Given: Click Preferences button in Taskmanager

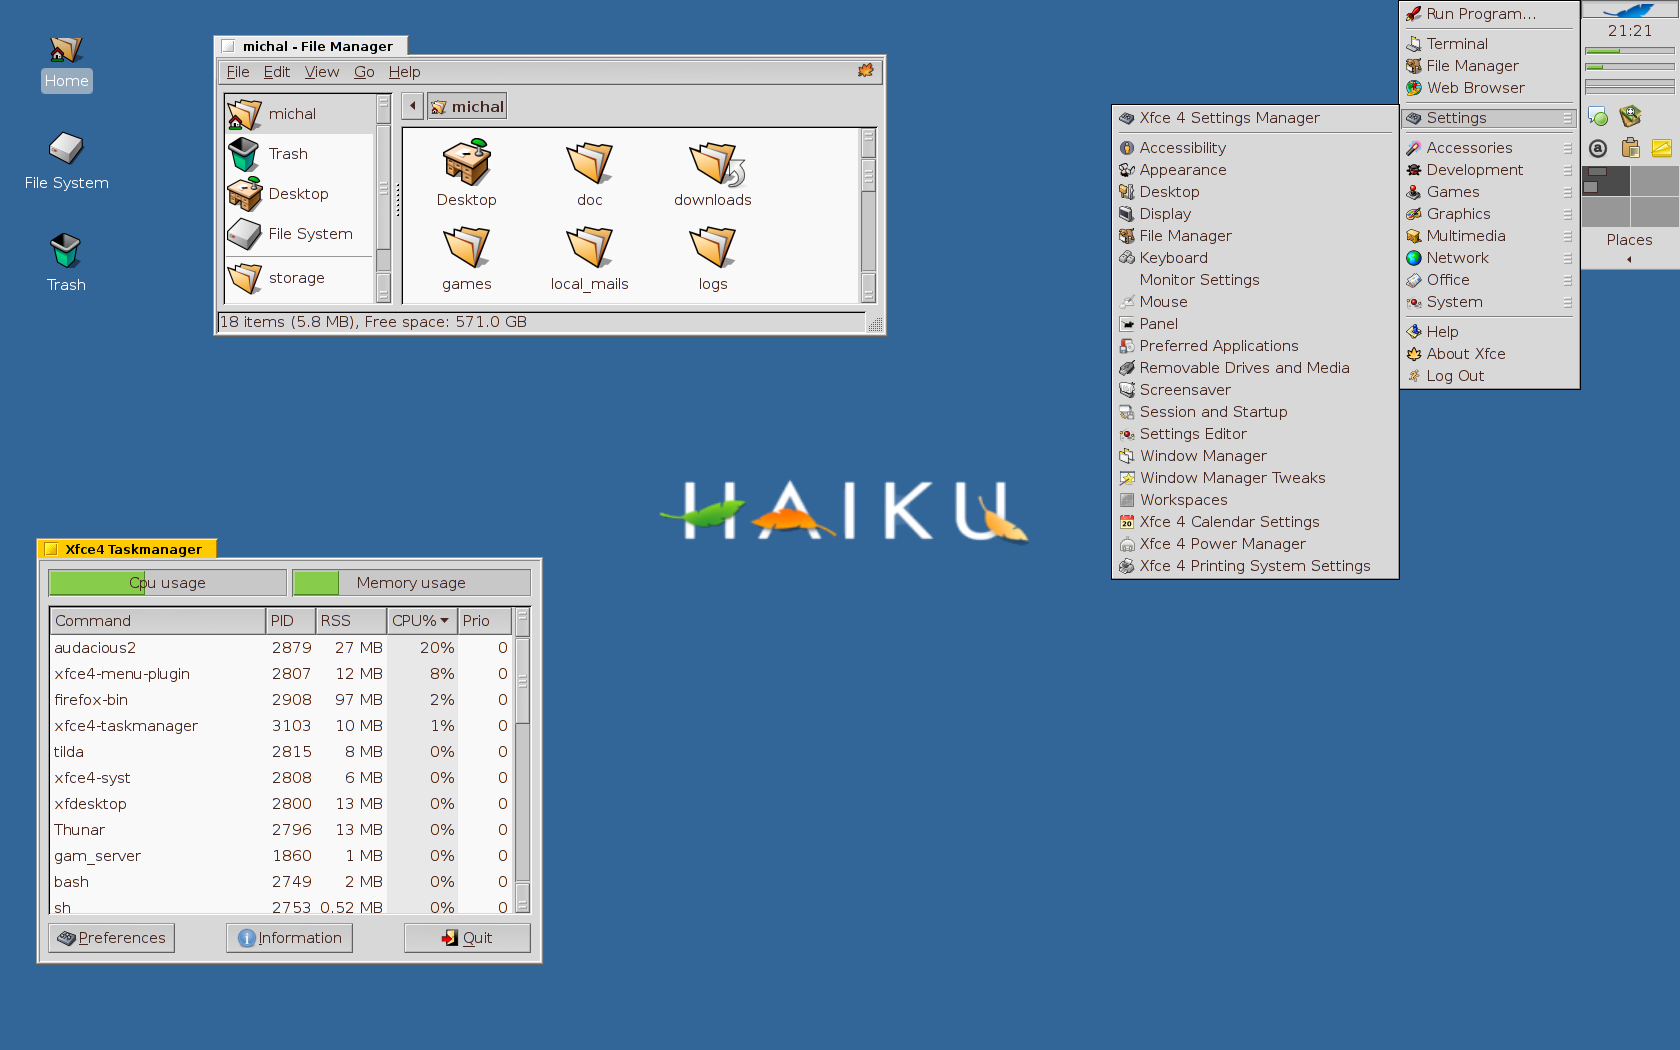Looking at the screenshot, I should pos(111,938).
